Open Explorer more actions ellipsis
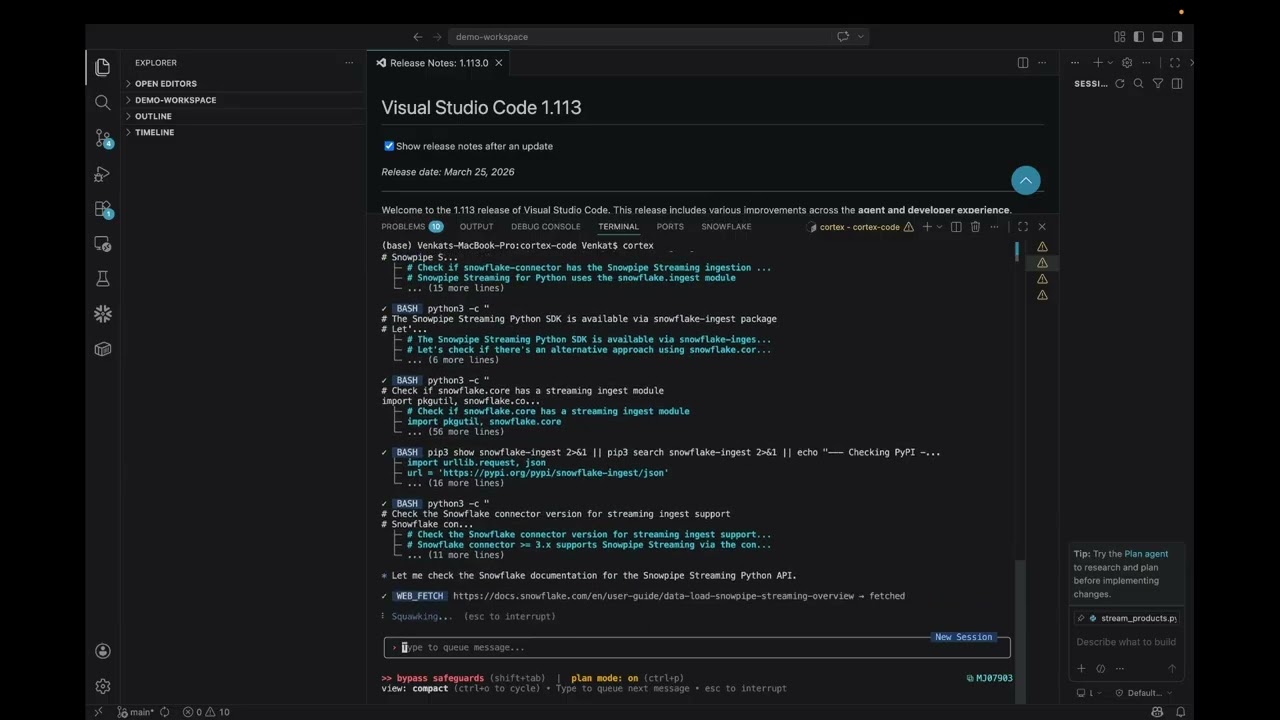1280x720 pixels. (x=349, y=63)
